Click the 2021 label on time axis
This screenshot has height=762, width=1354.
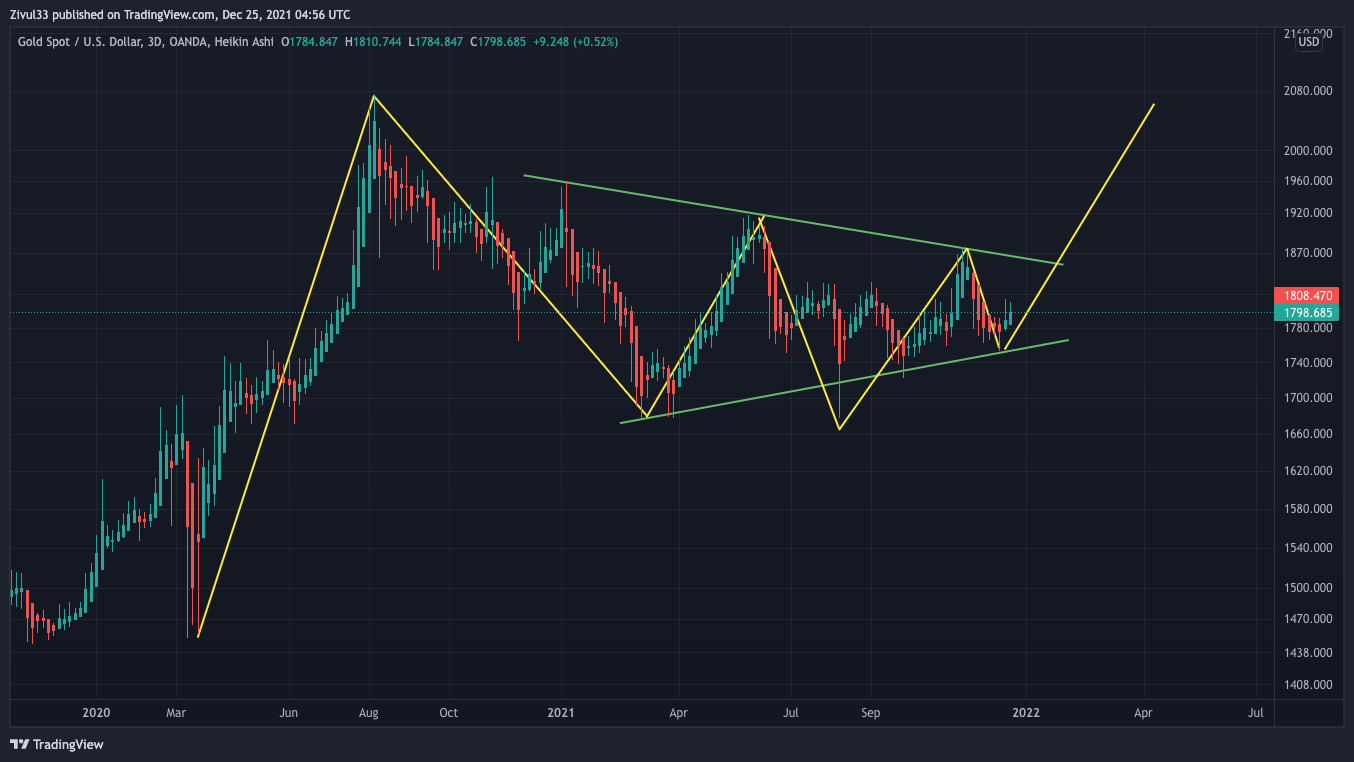561,713
